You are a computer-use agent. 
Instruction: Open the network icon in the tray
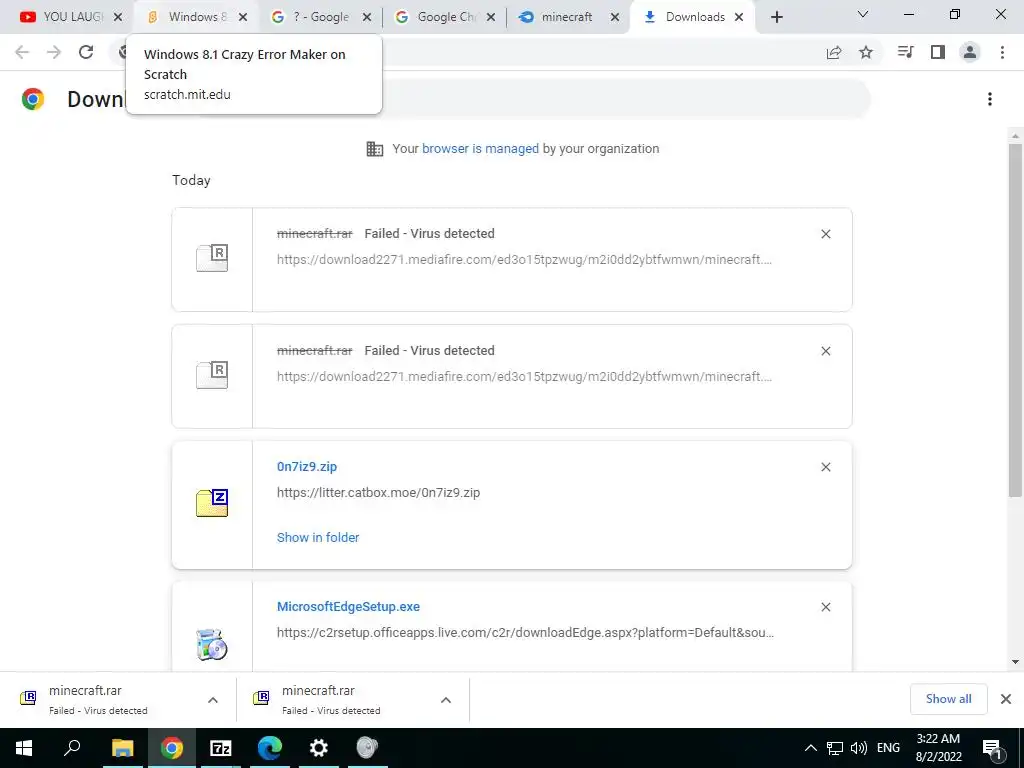[x=835, y=748]
